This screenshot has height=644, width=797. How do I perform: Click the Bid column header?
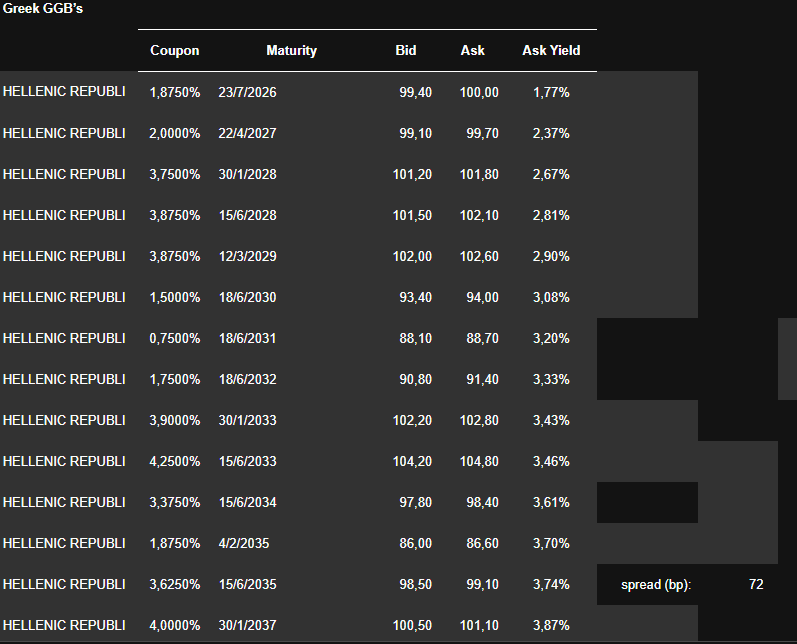pos(406,50)
